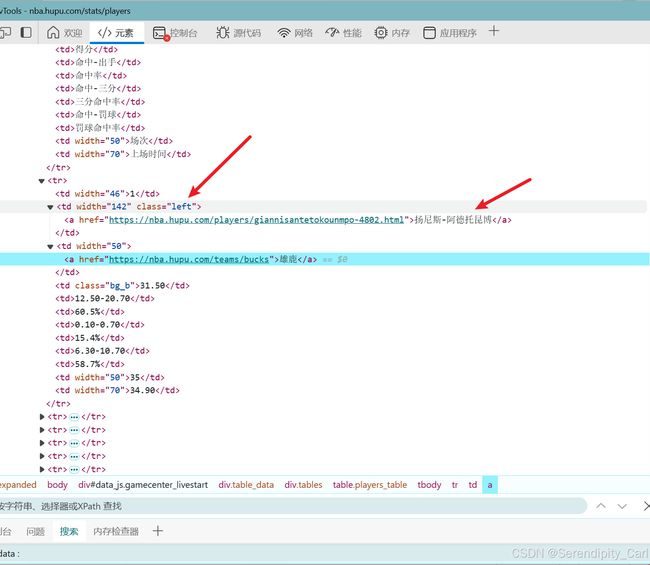650x565 pixels.
Task: Open the nba.hupu.com/teams/bucks link
Action: coord(189,259)
